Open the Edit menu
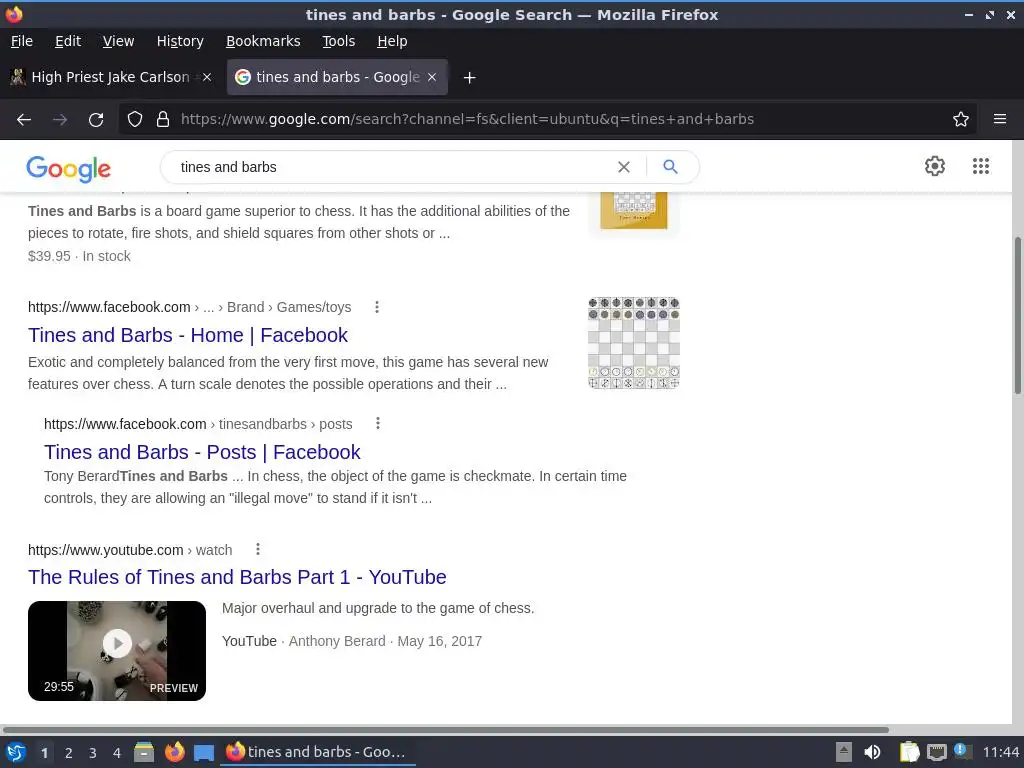This screenshot has height=768, width=1024. 68,41
